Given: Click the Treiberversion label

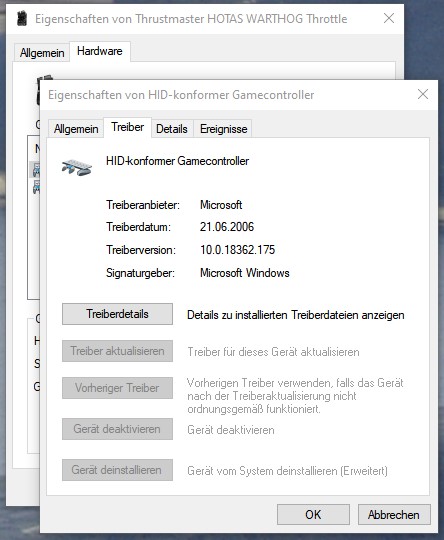Looking at the screenshot, I should point(141,250).
